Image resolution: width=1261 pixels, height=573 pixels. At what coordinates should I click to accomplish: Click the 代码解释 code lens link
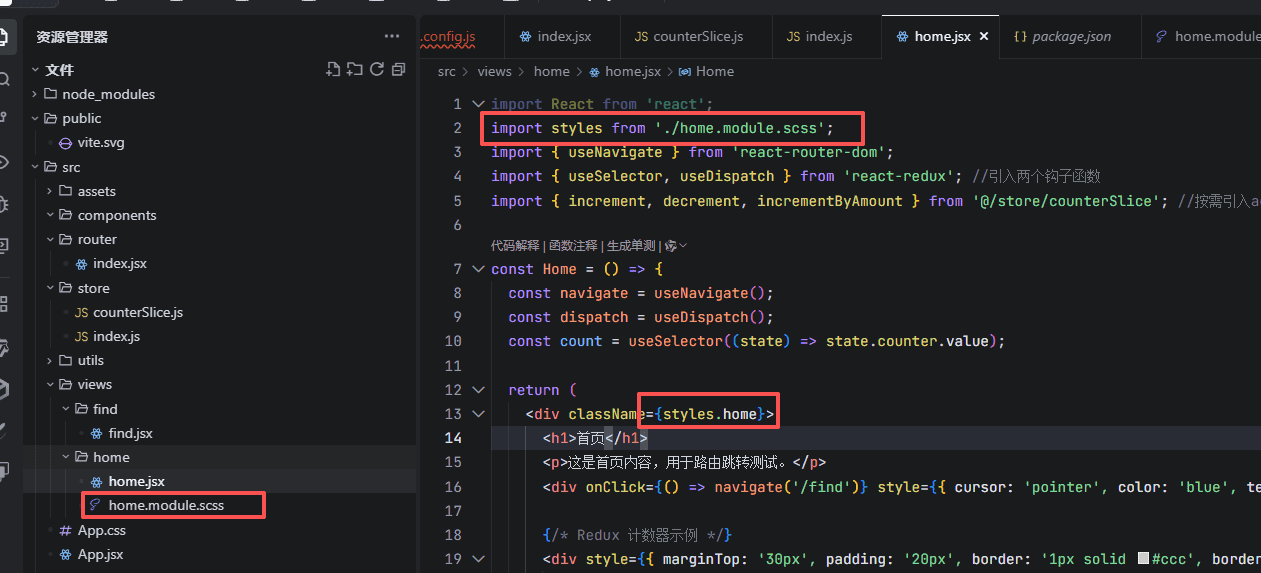click(516, 246)
